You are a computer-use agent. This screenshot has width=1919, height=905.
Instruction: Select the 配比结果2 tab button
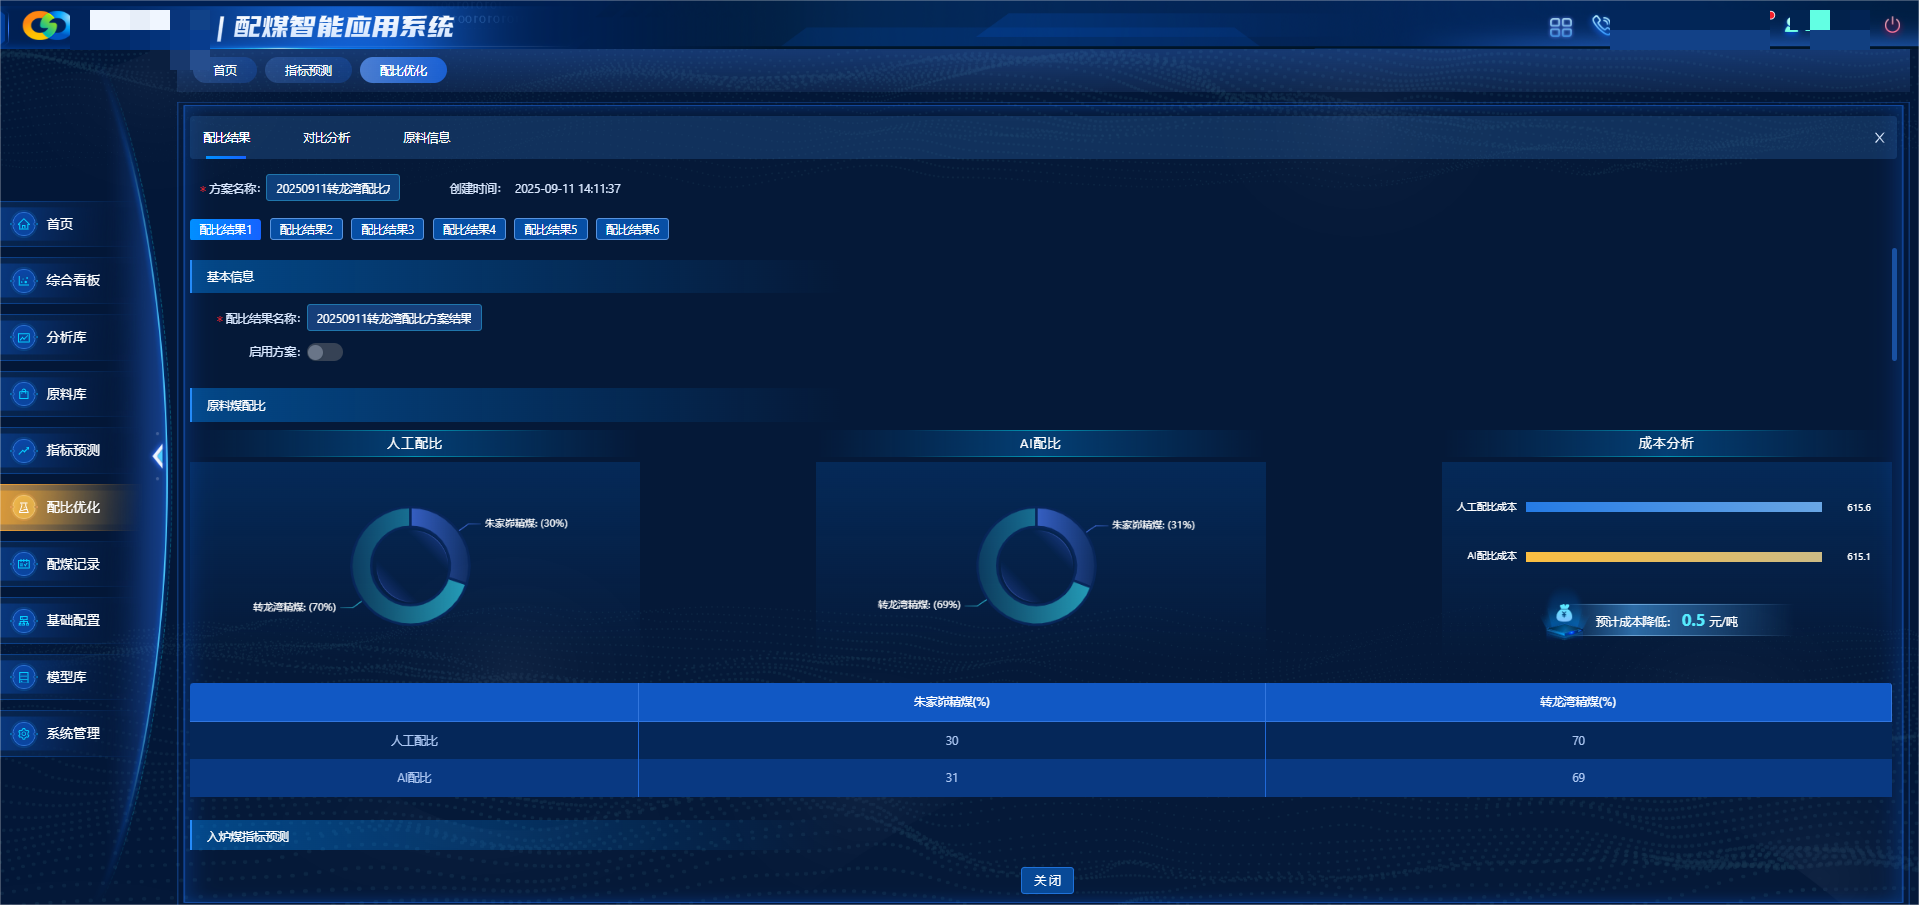[x=306, y=230]
